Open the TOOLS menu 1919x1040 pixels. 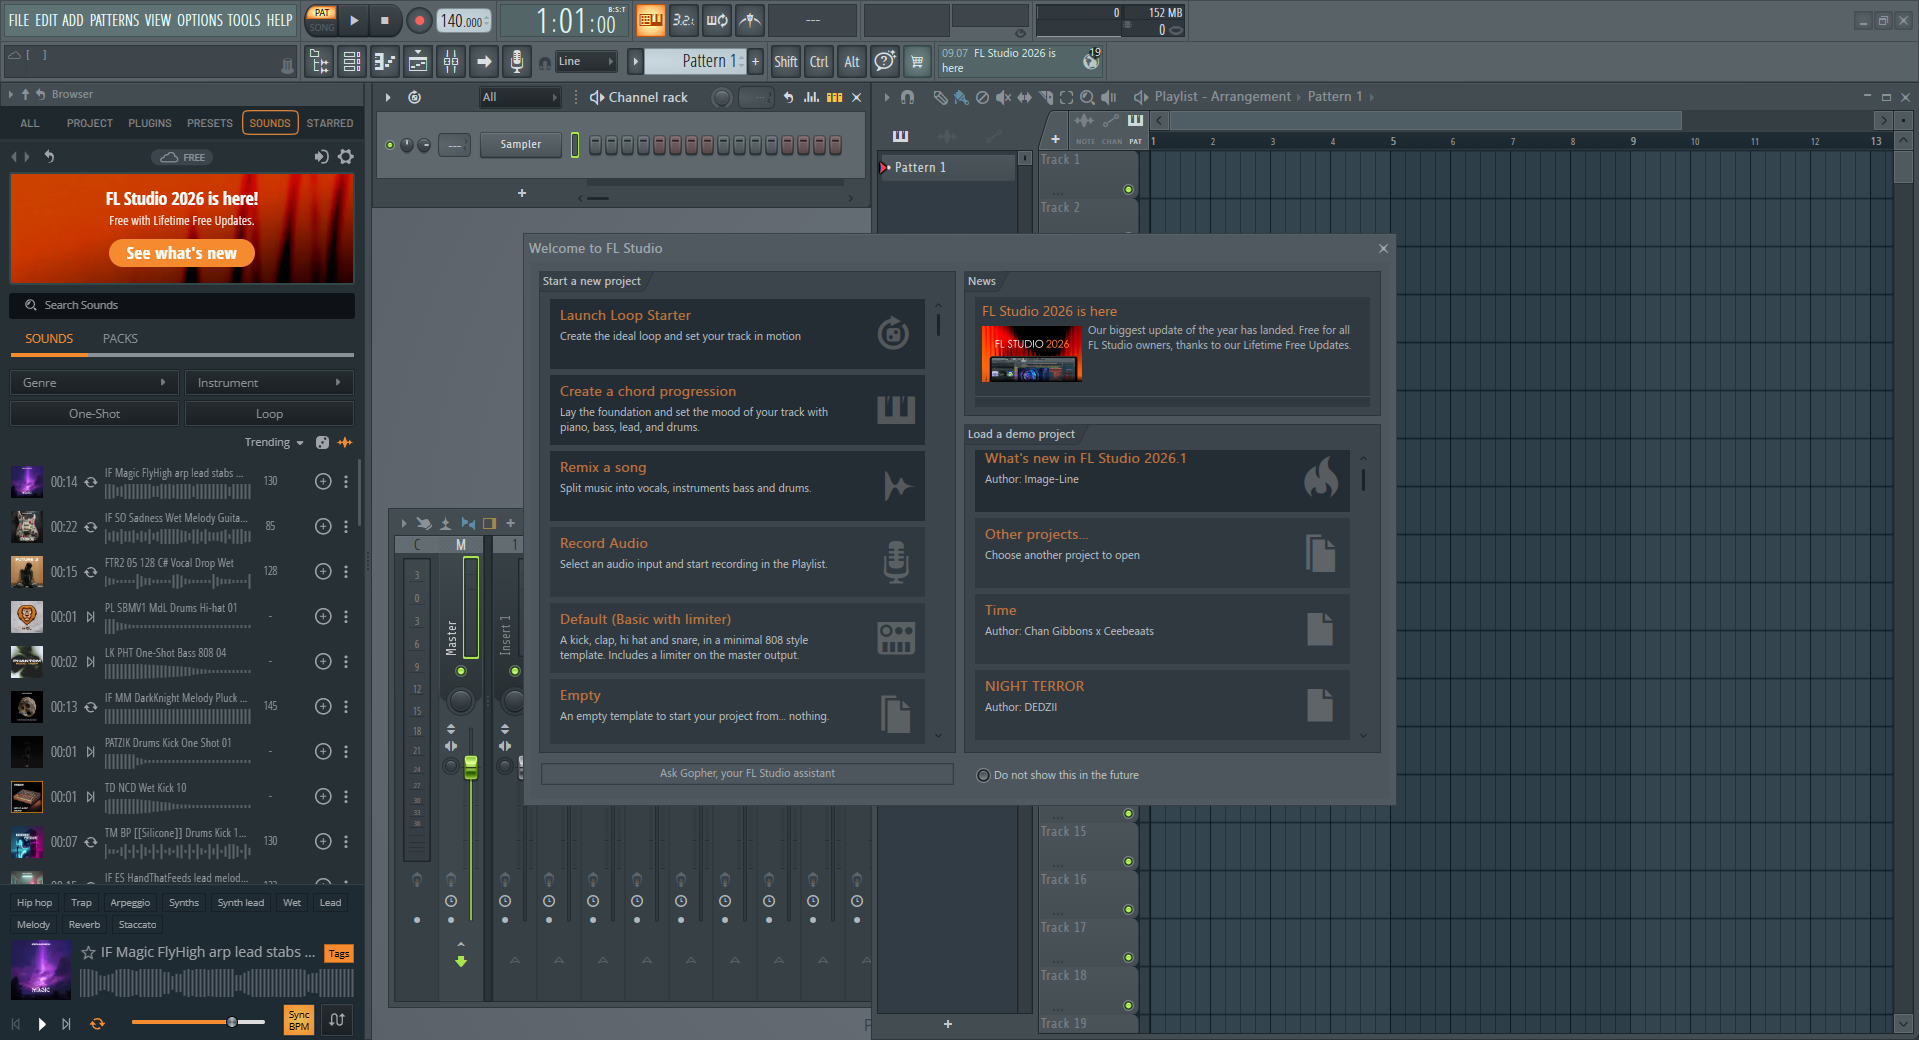(x=244, y=20)
